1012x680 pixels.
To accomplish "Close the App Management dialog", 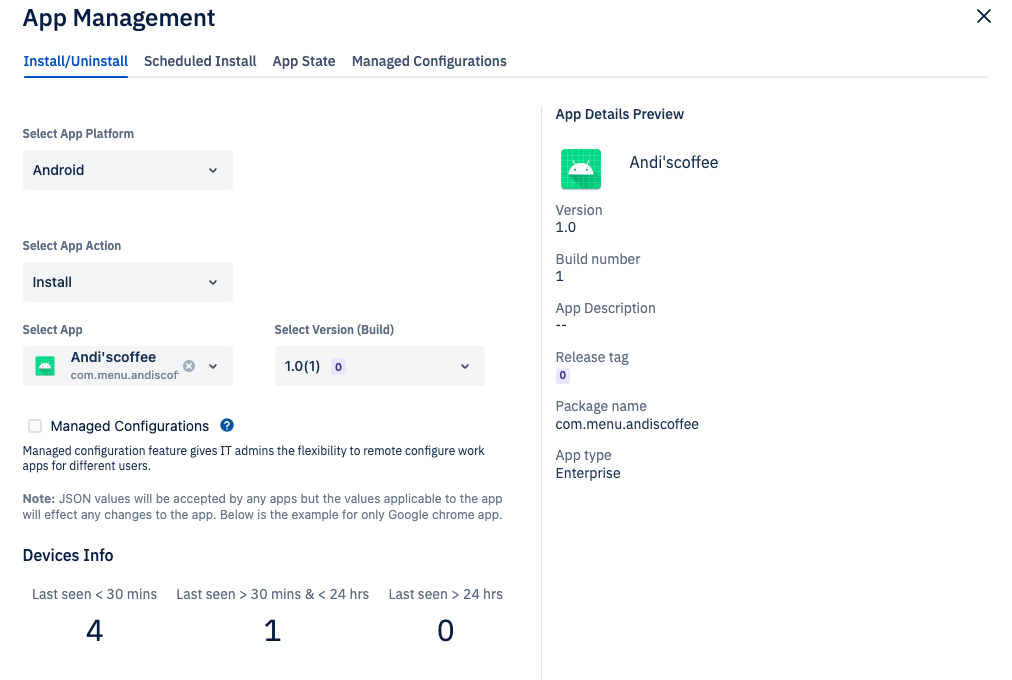I will coord(983,16).
